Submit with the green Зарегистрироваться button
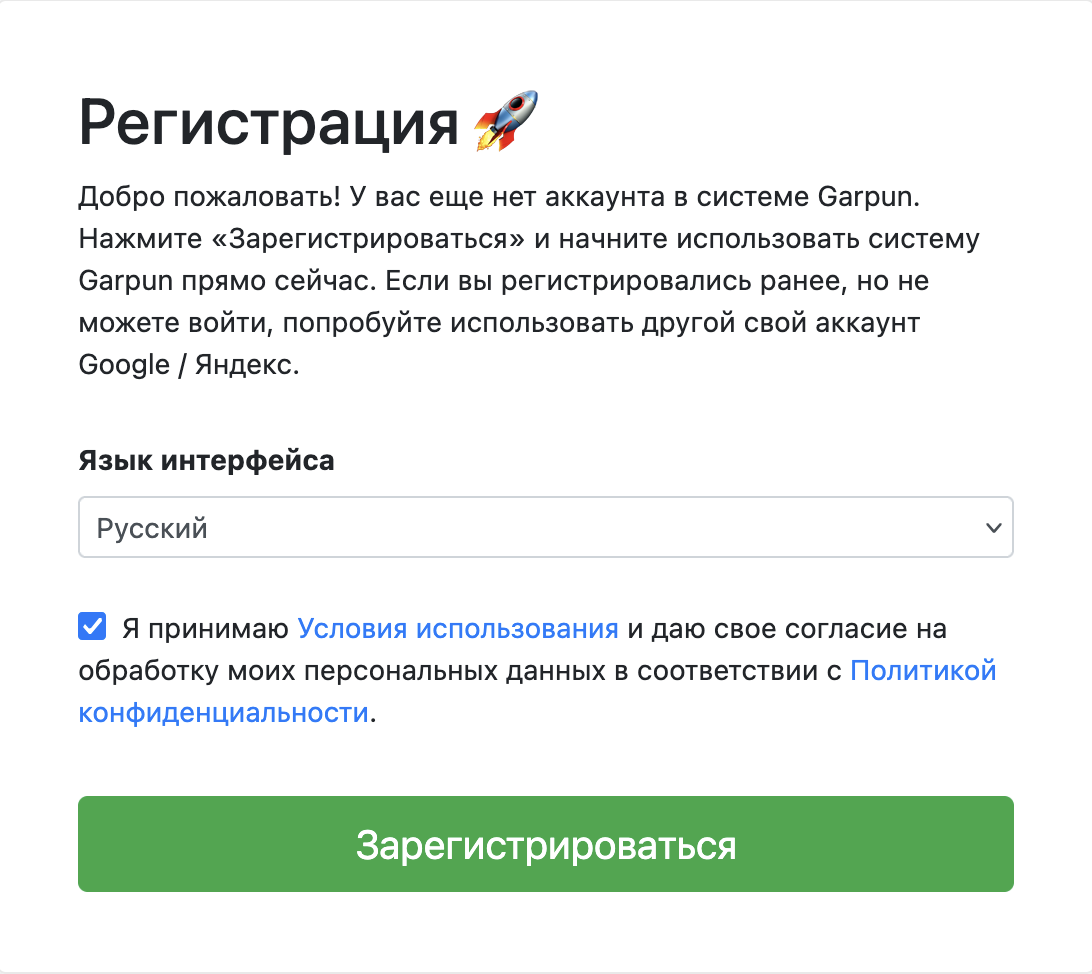1092x974 pixels. point(545,844)
